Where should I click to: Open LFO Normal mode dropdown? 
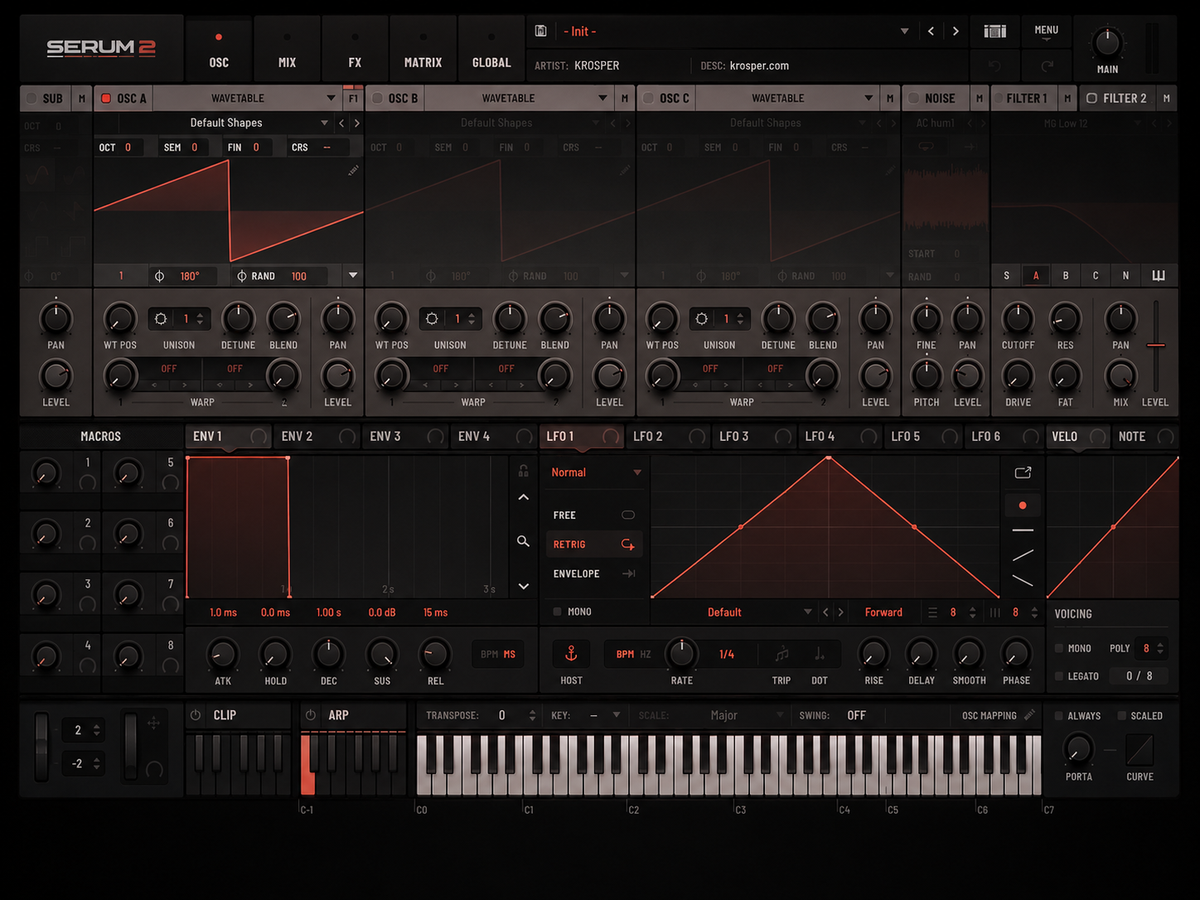click(637, 472)
